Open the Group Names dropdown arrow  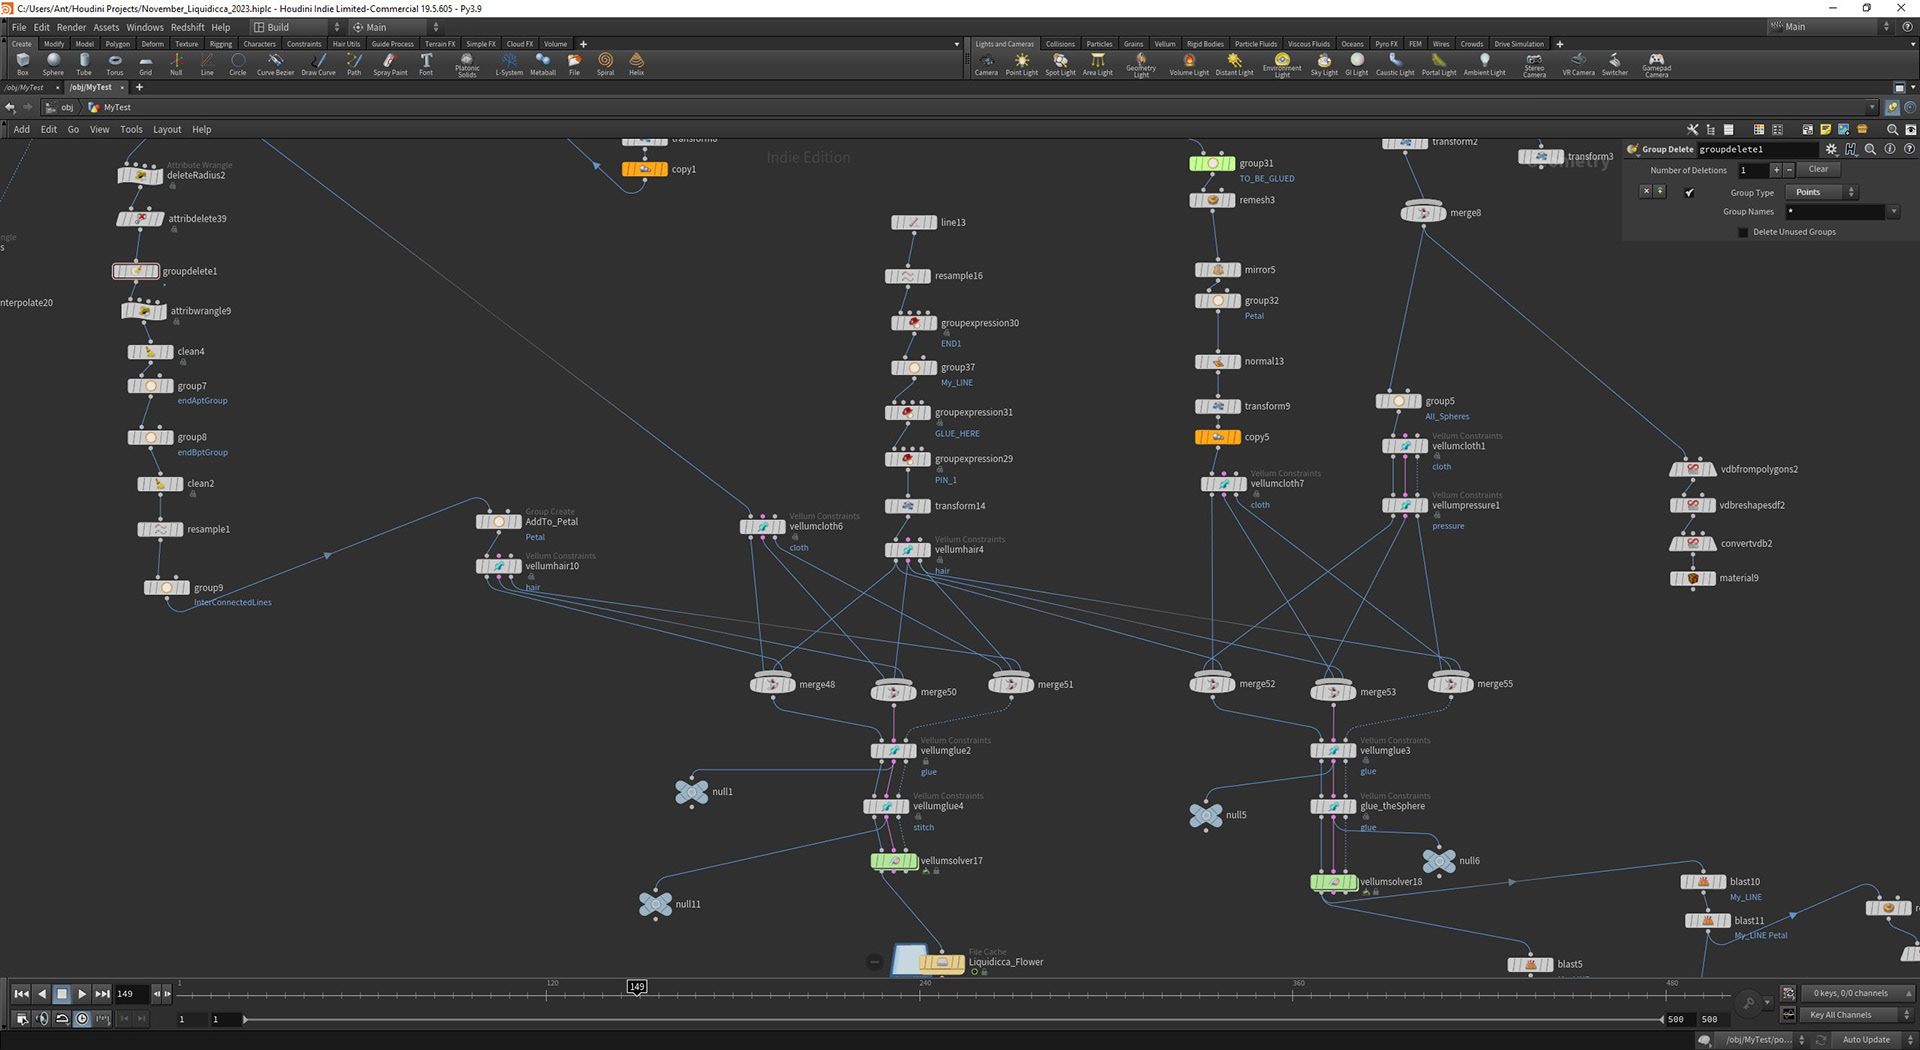1893,212
